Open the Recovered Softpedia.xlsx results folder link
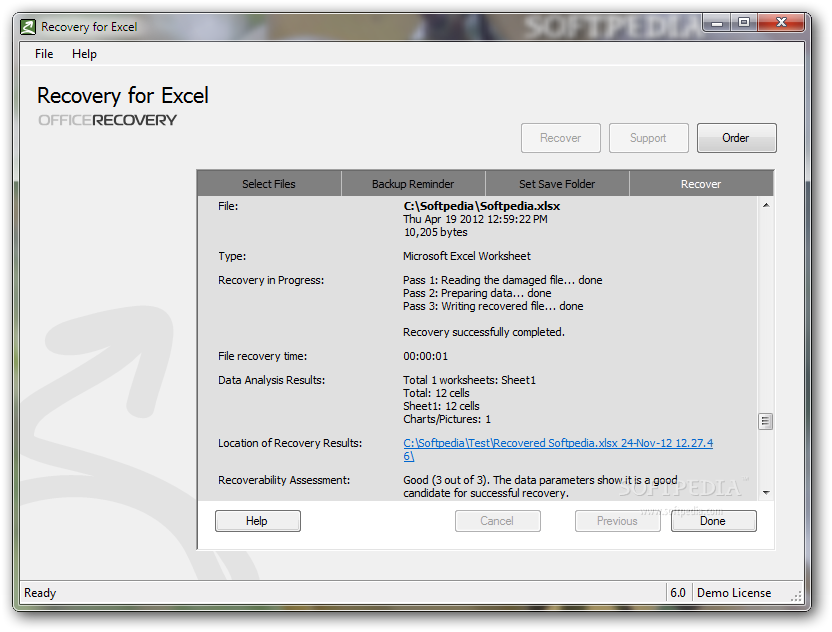Screen dimensions: 832x632 coord(558,449)
